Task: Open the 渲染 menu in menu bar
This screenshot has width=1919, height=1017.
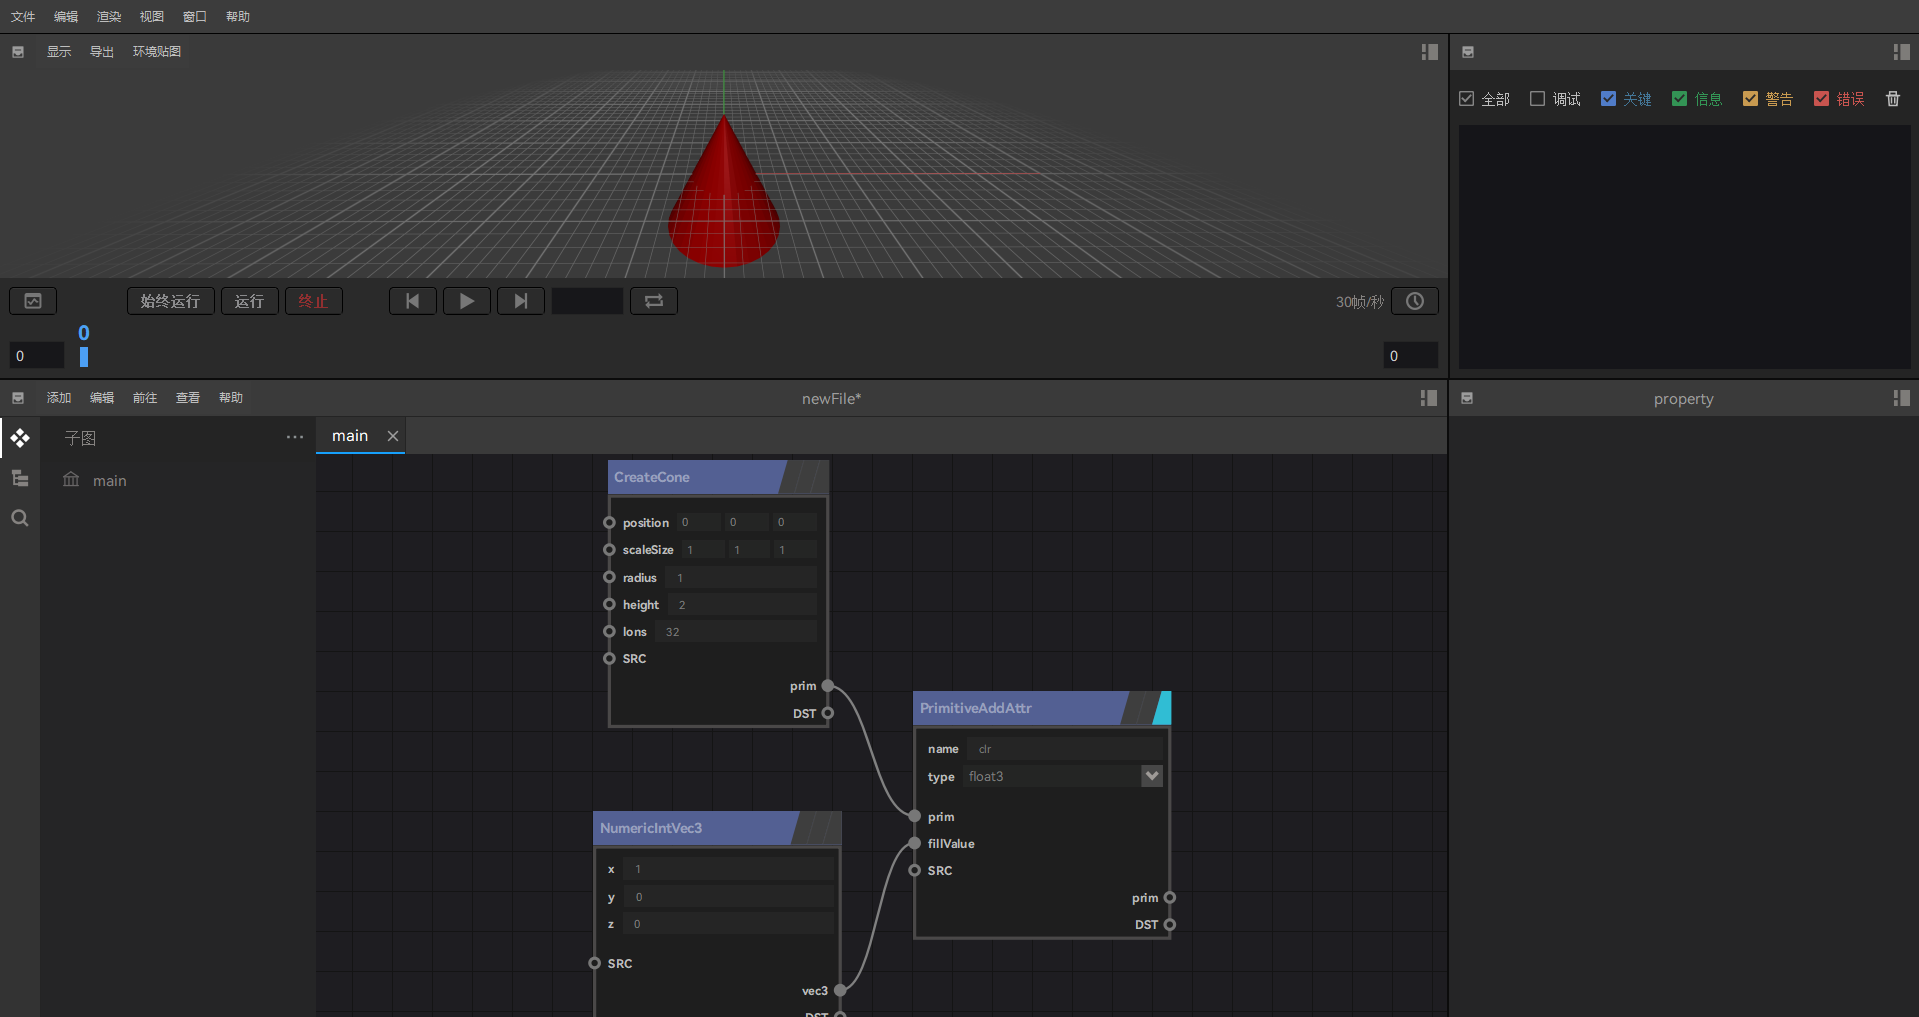Action: (x=108, y=17)
